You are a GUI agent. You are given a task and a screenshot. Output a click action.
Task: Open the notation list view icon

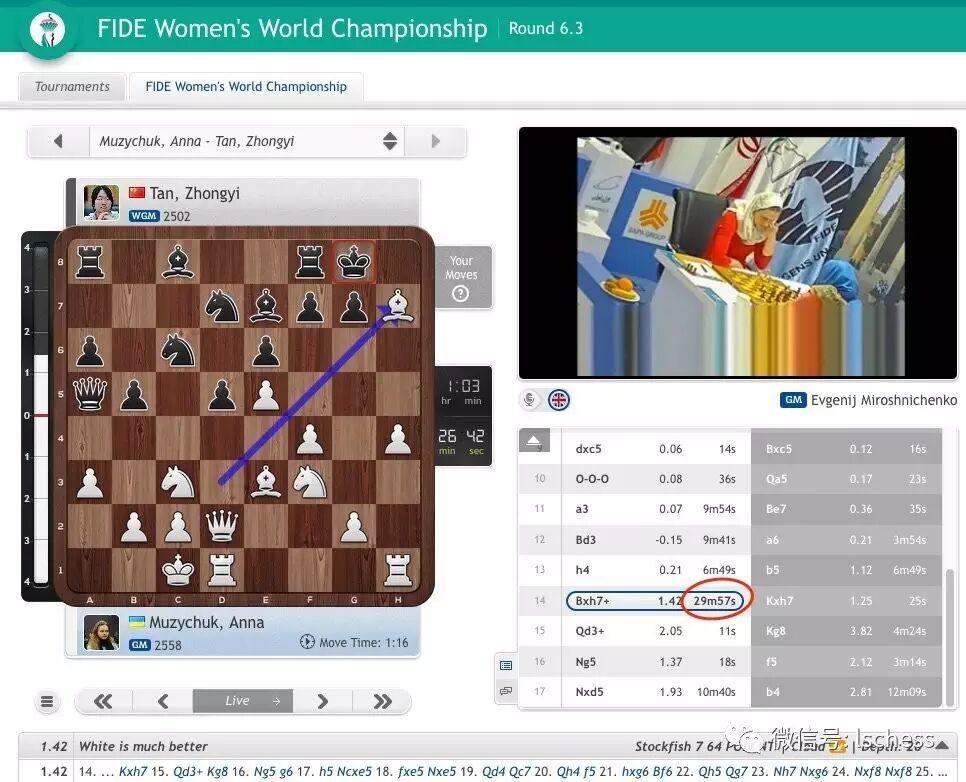506,665
